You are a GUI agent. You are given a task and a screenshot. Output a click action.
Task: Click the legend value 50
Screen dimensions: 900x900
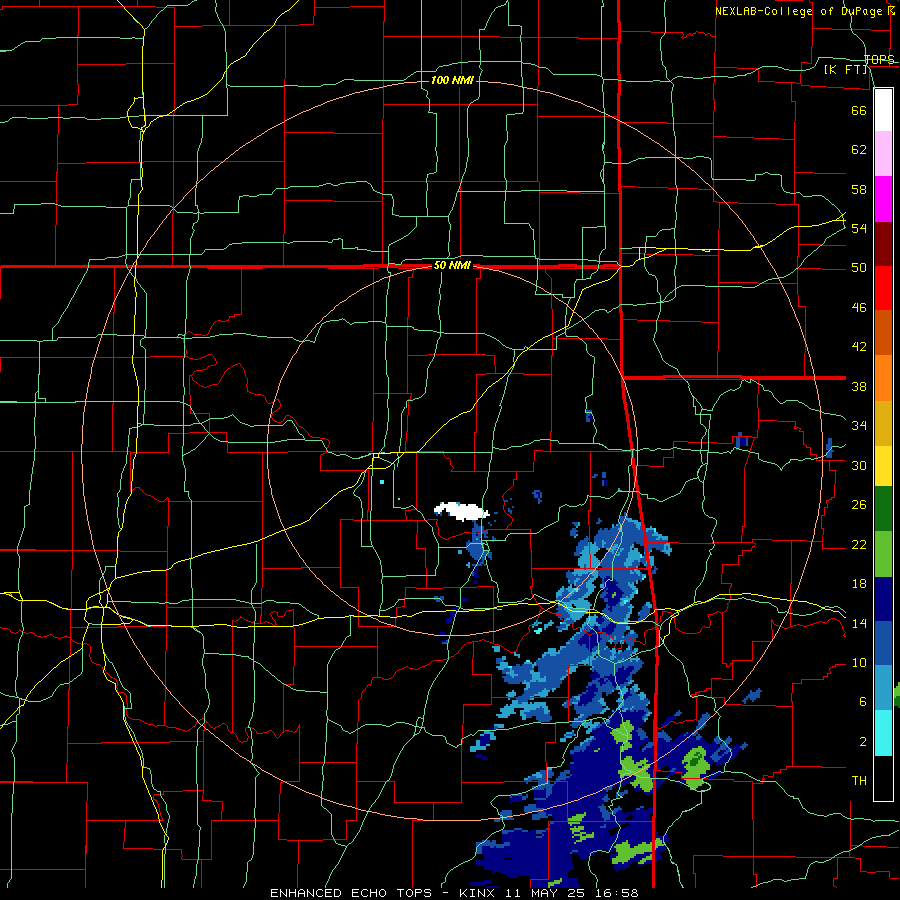859,268
